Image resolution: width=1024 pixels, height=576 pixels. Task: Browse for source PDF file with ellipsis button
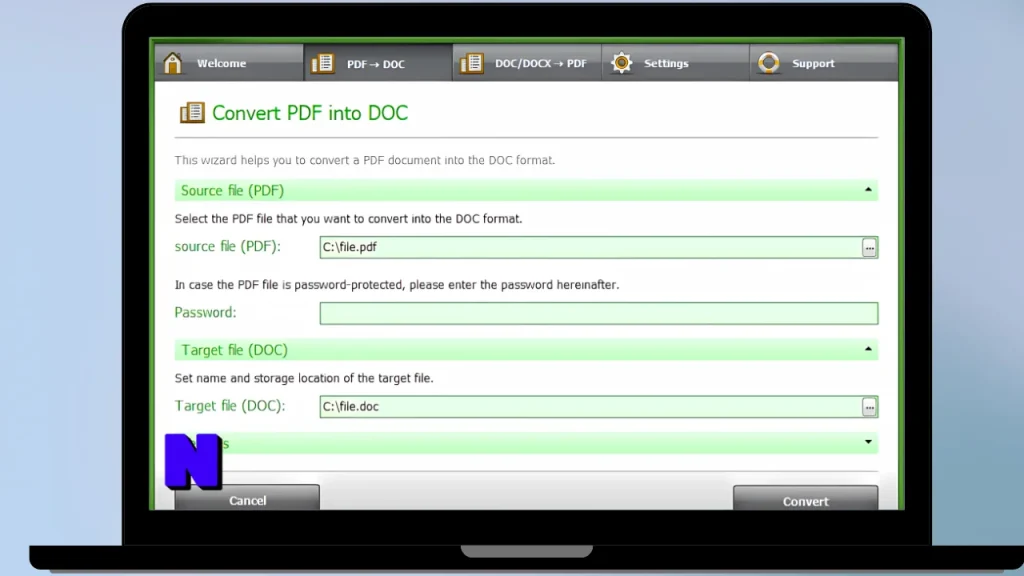coord(869,248)
